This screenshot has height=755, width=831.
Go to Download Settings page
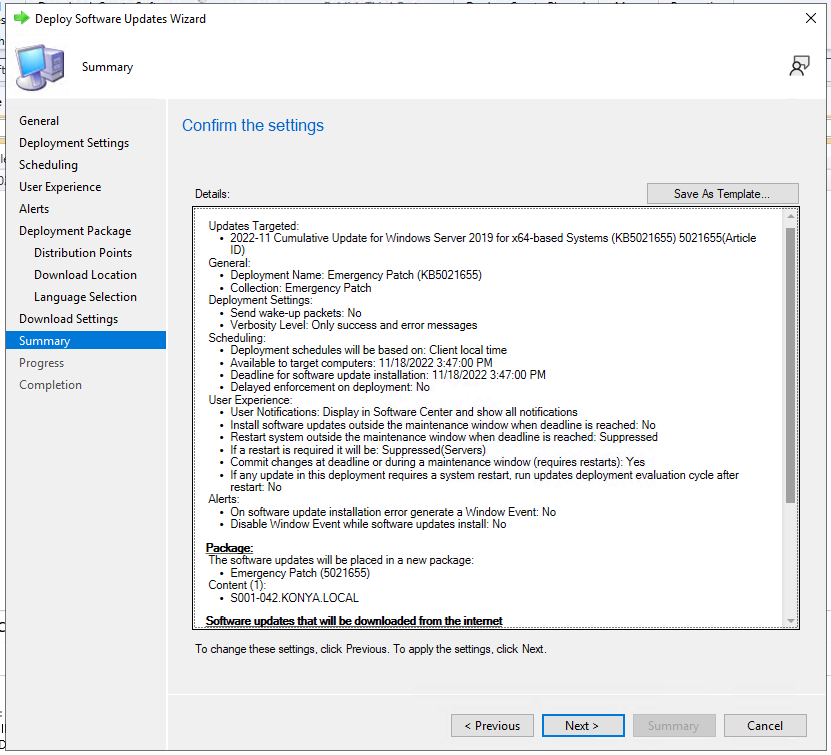(68, 319)
